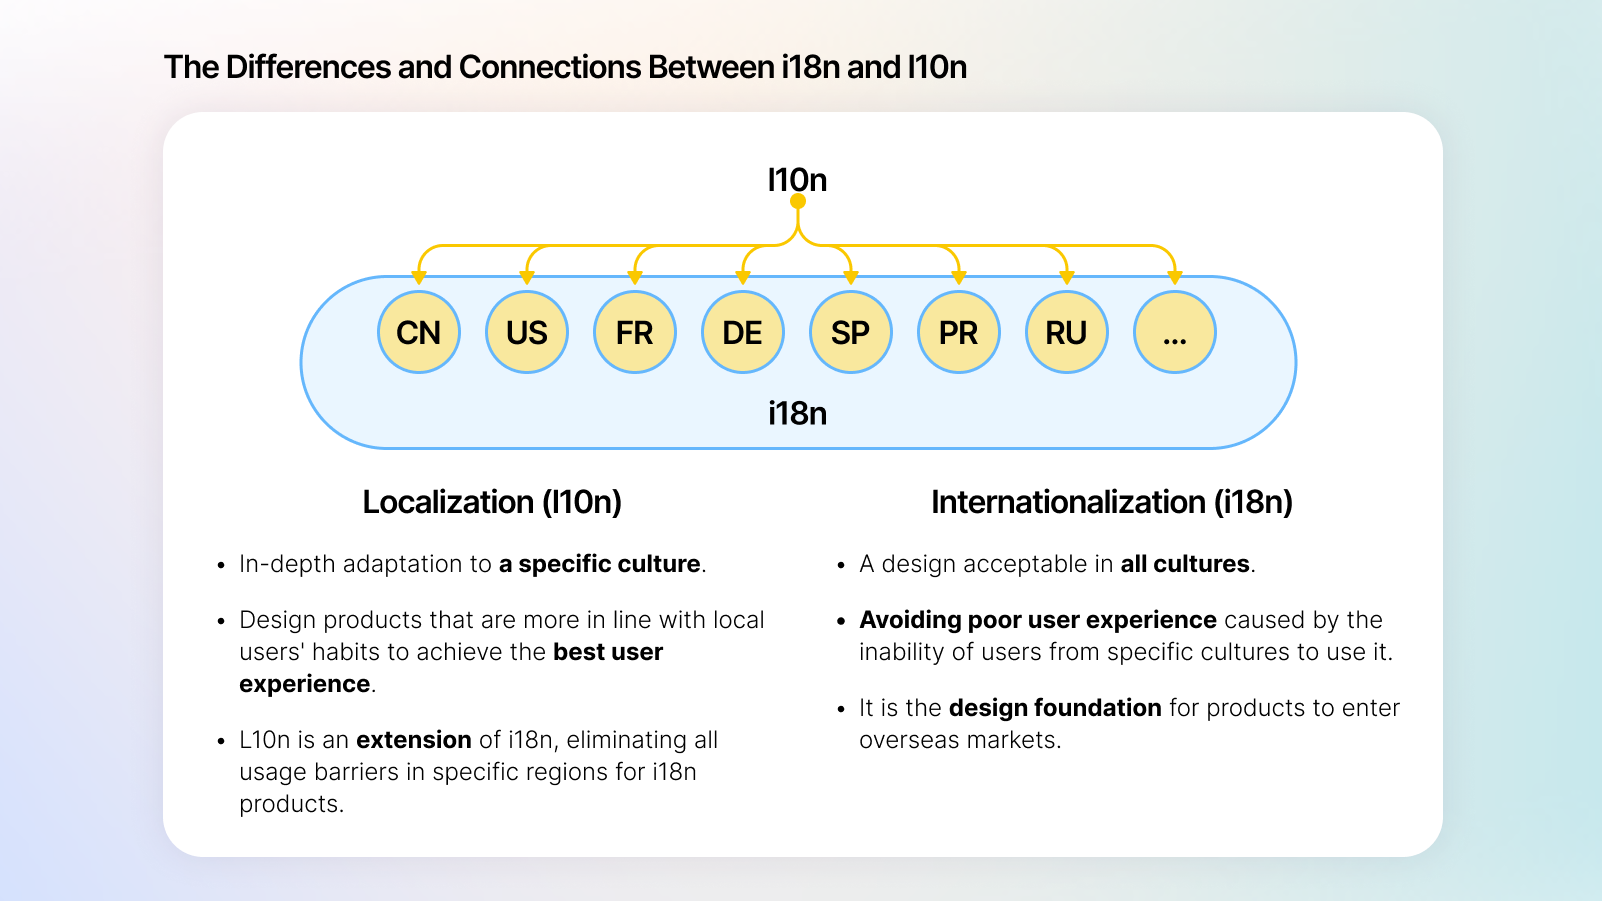1602x901 pixels.
Task: Click the RU country circle
Action: tap(1066, 332)
